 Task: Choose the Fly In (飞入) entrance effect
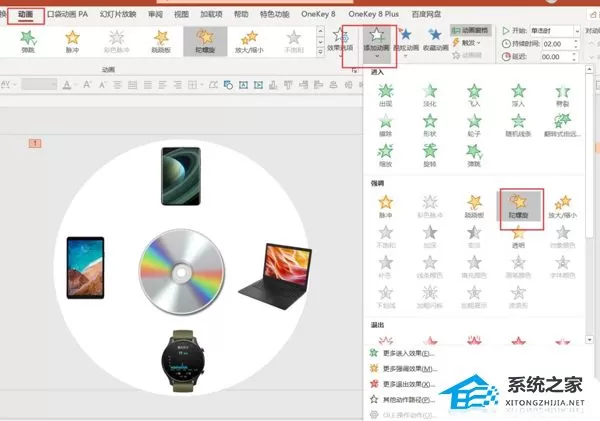pos(474,95)
